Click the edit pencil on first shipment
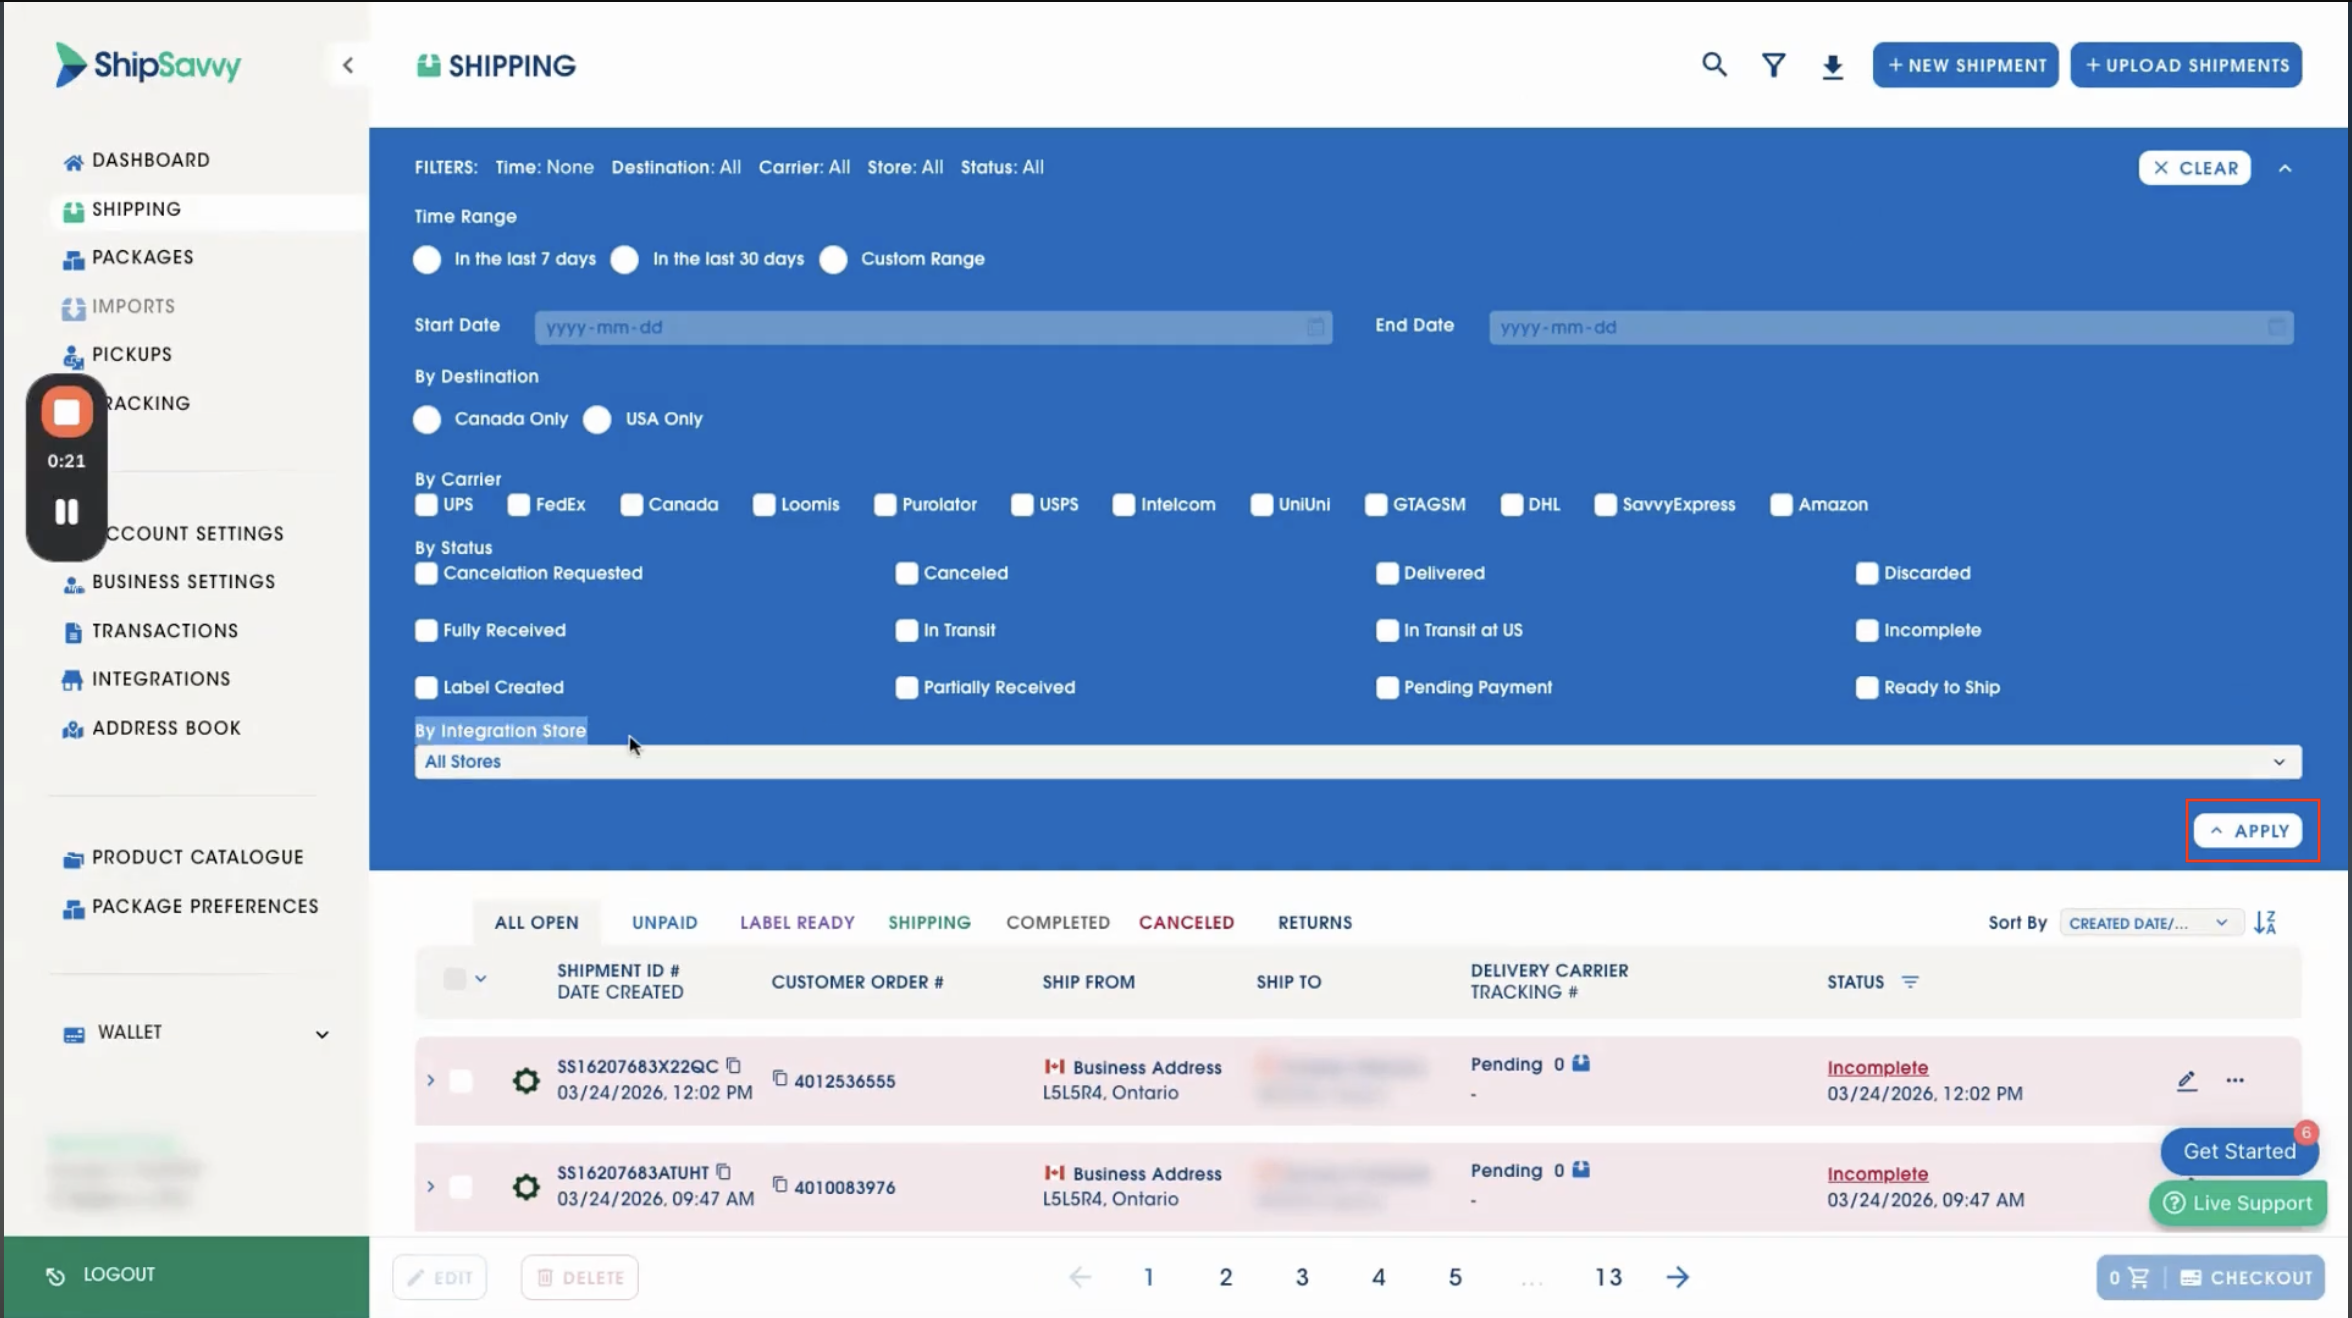This screenshot has height=1318, width=2352. 2186,1080
